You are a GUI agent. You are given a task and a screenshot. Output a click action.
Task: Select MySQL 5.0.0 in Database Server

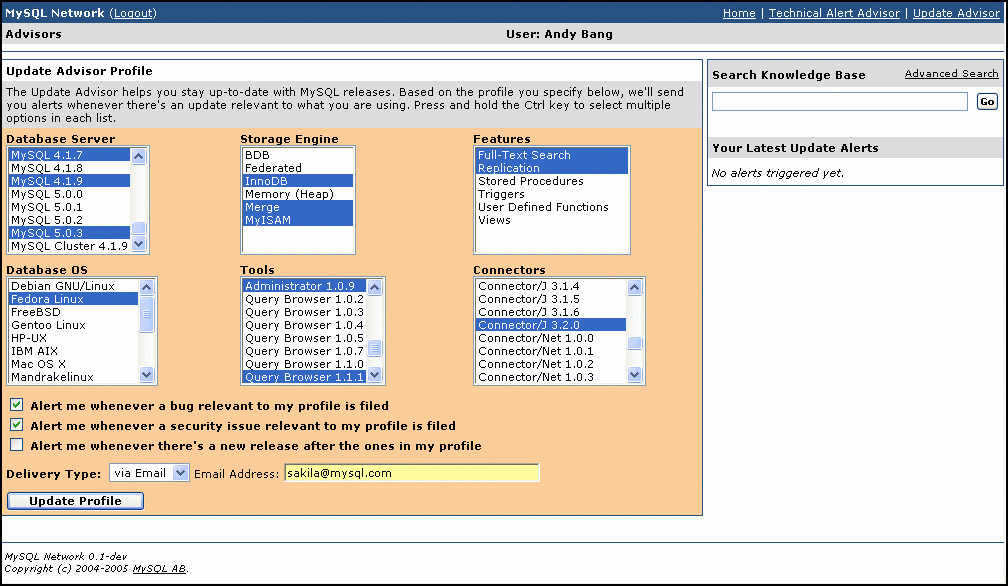point(69,193)
